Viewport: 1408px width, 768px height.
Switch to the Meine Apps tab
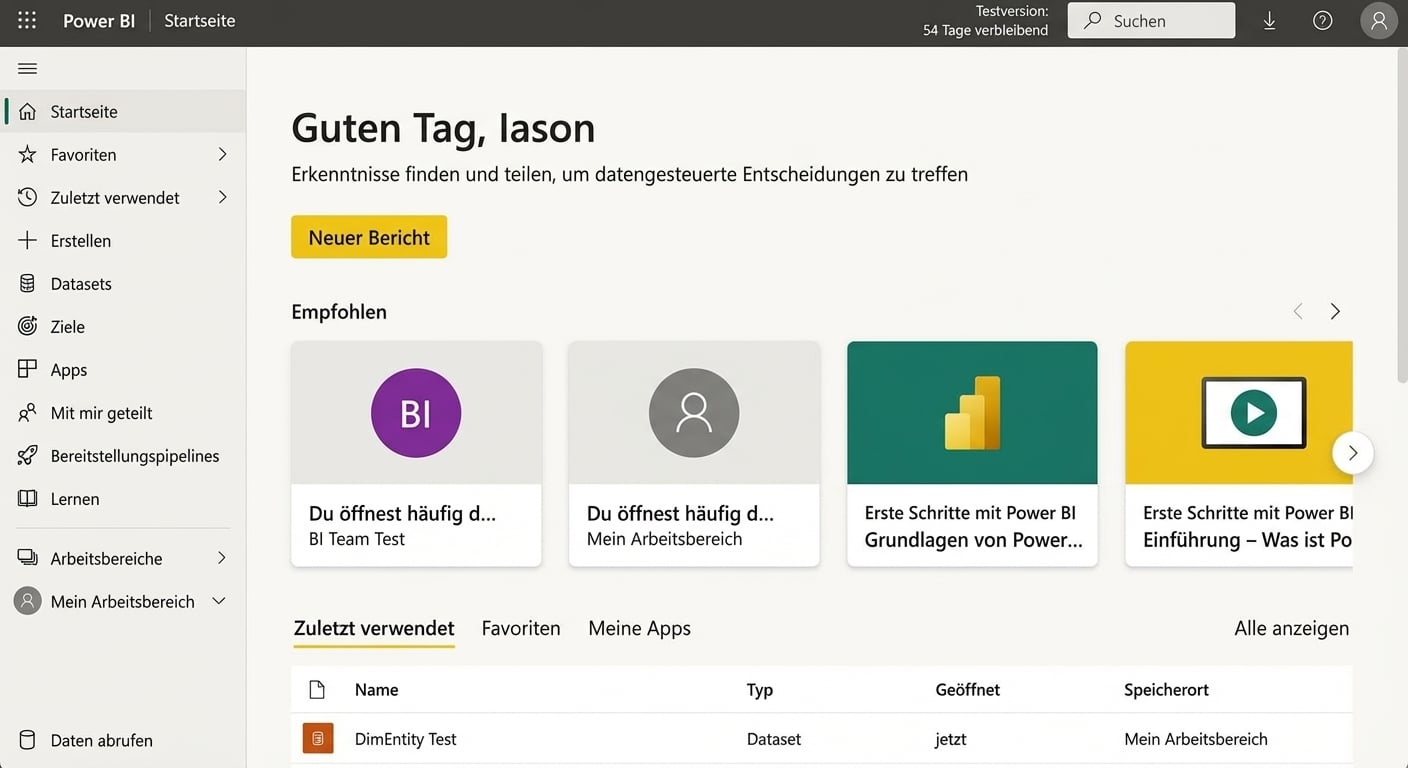pos(639,628)
